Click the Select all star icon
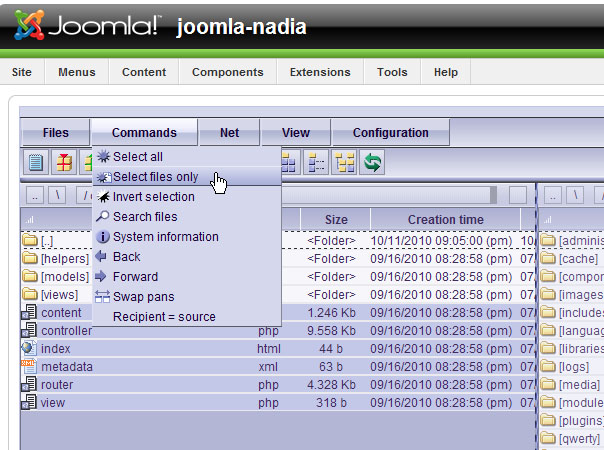The width and height of the screenshot is (604, 450). click(103, 156)
